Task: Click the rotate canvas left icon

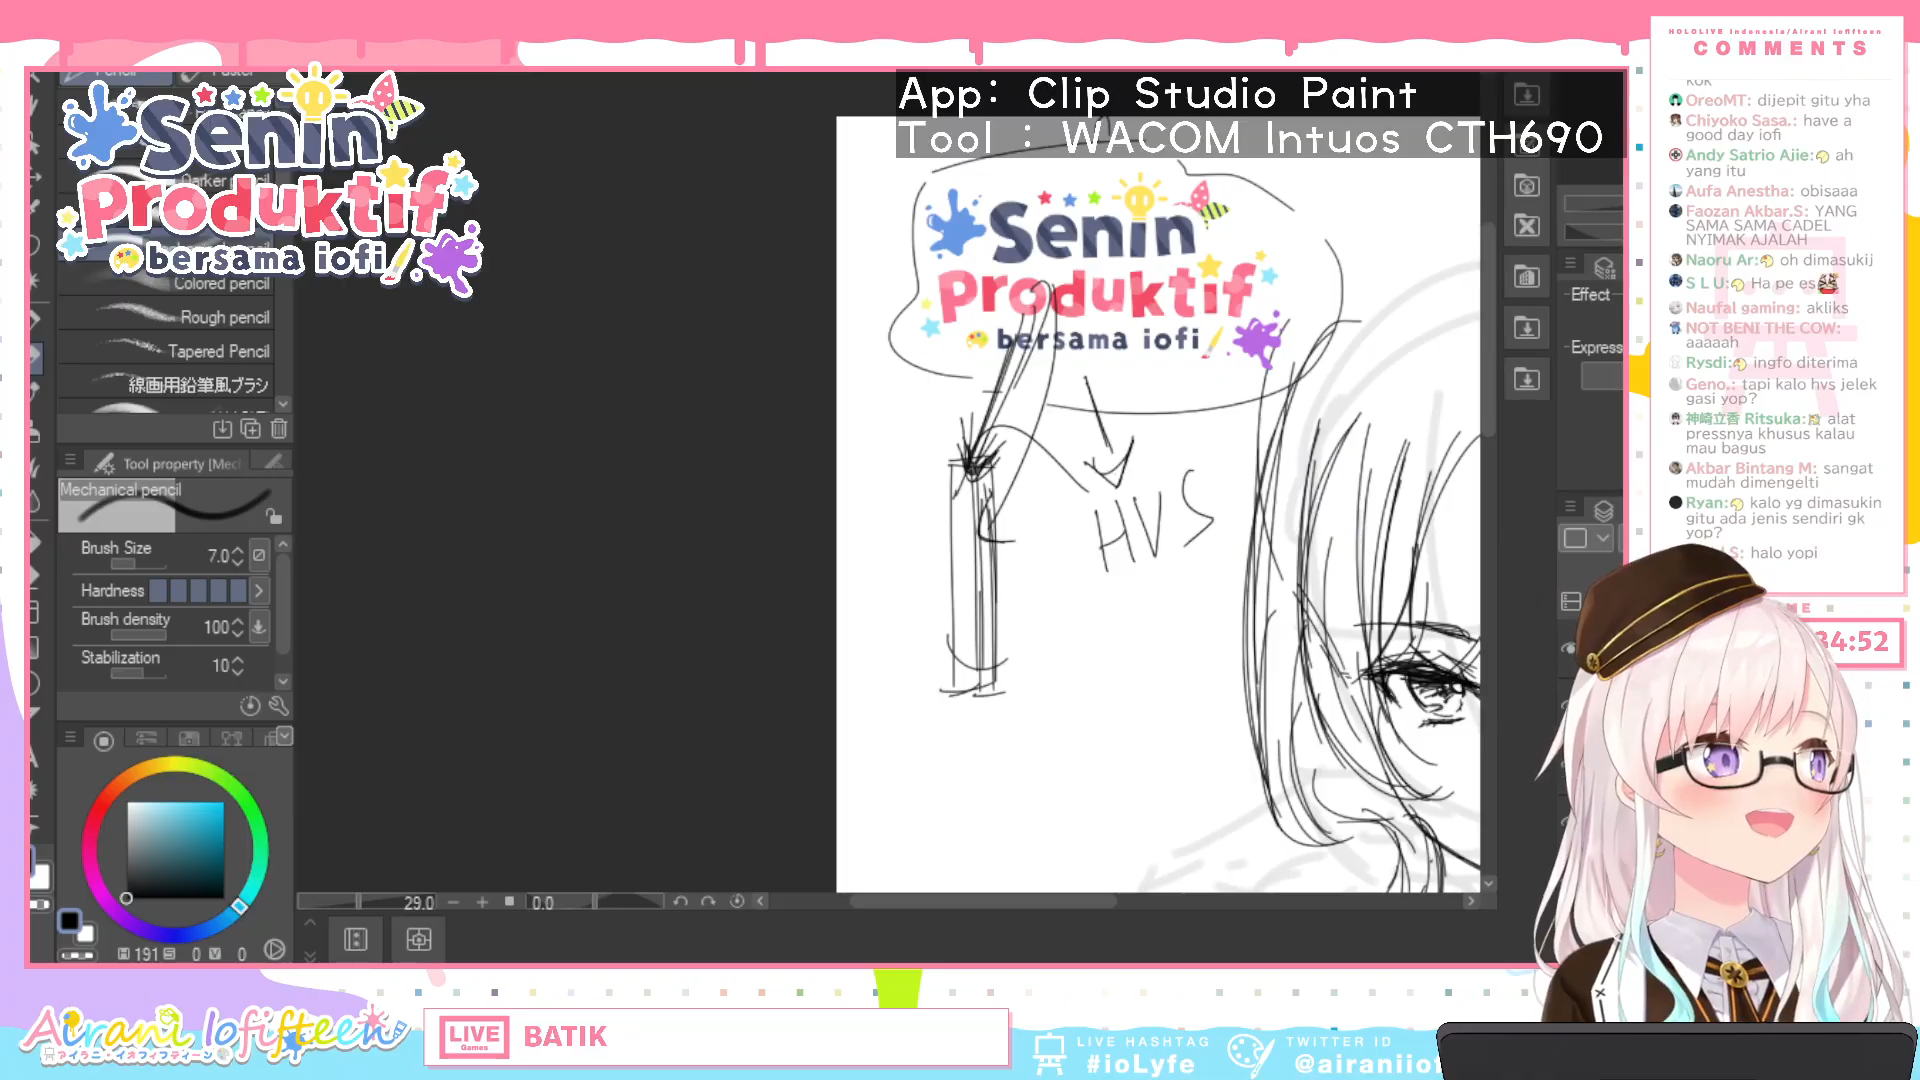Action: pos(681,902)
